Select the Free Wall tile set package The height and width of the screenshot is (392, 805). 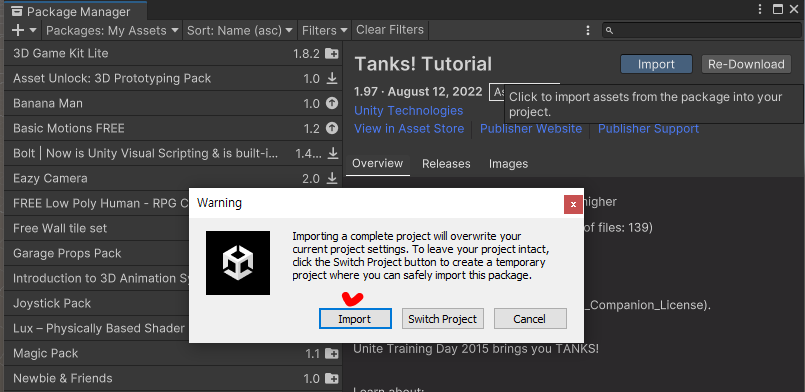97,228
